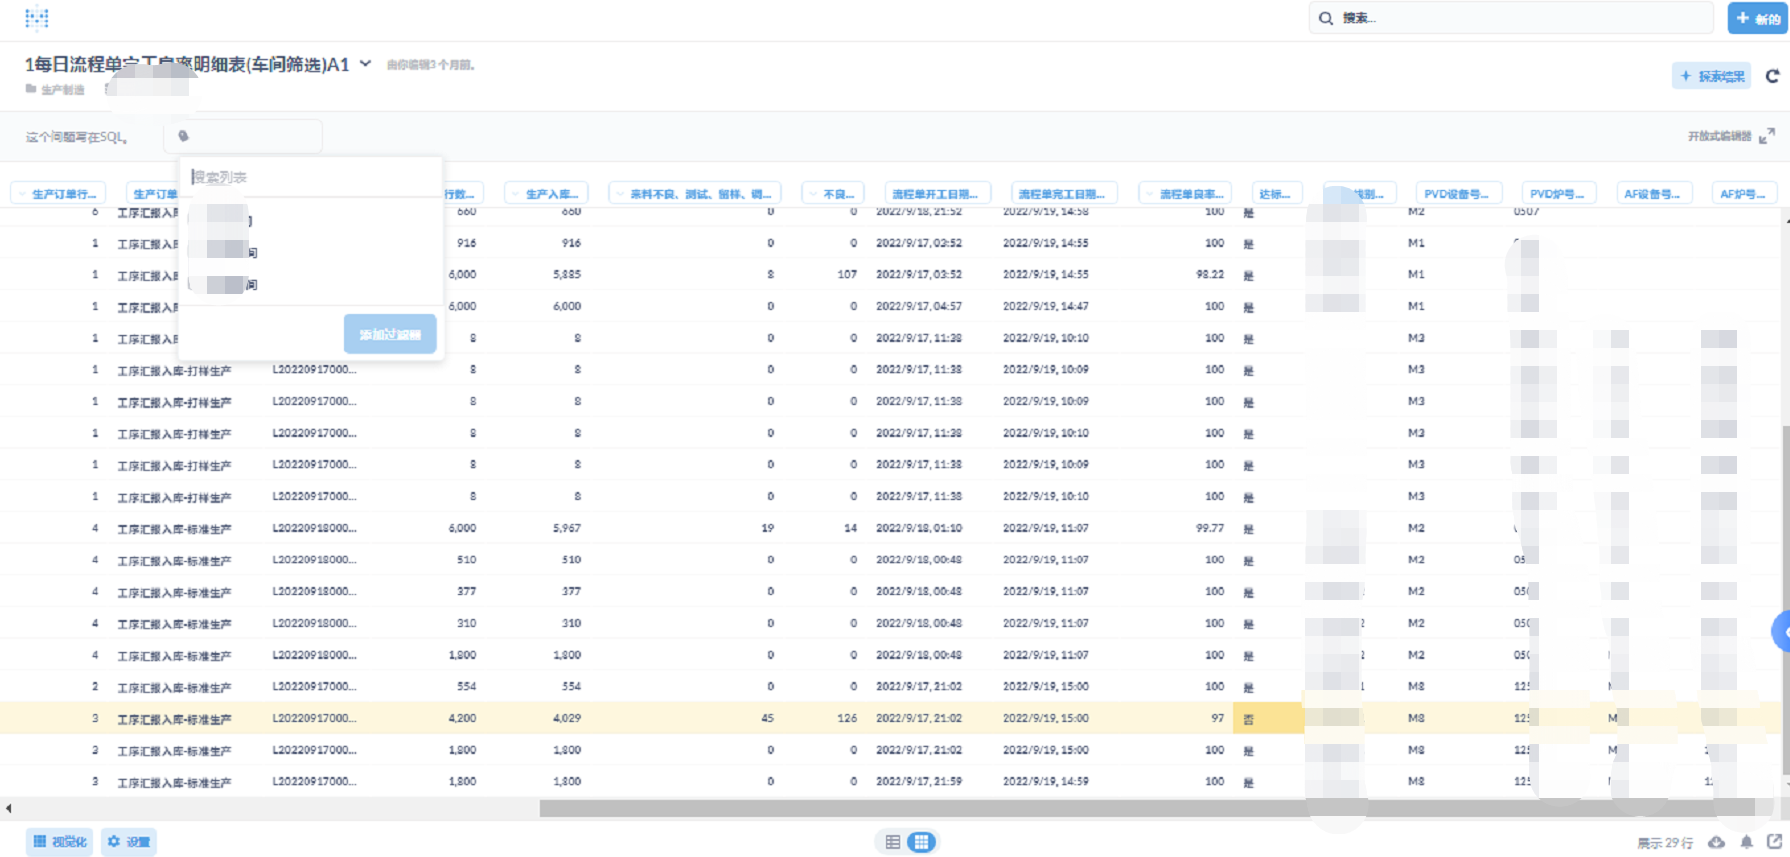
Task: Open the 生产入库... column header menu
Action: pos(546,193)
